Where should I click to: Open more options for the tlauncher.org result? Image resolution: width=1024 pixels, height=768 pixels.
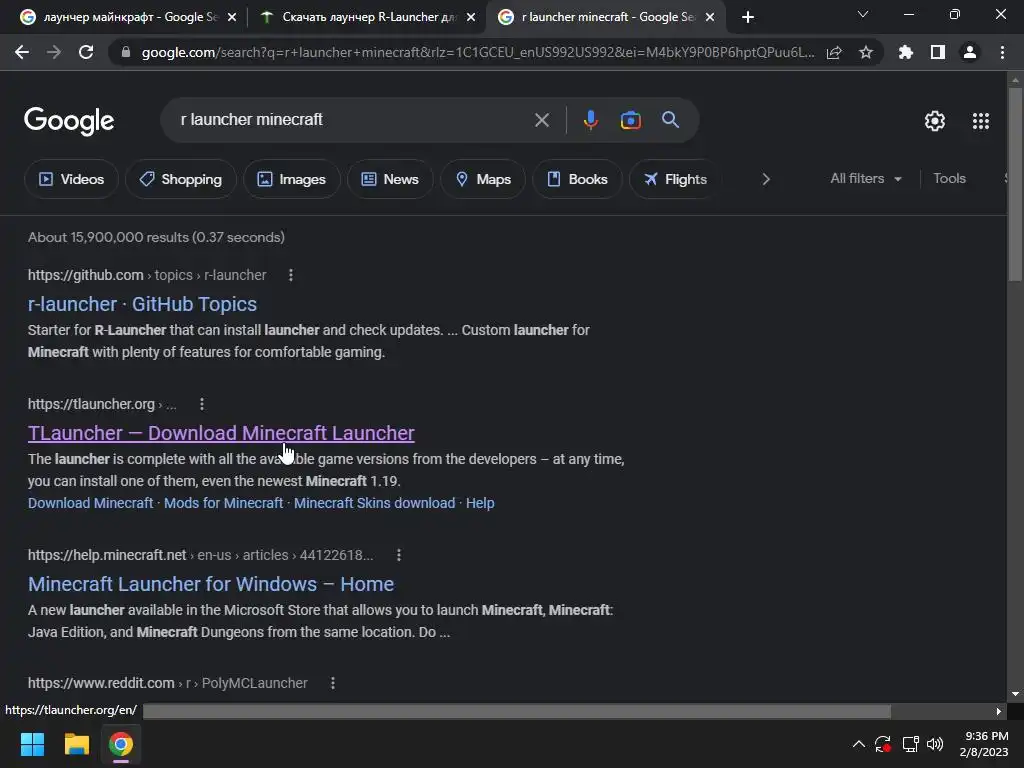coord(202,404)
